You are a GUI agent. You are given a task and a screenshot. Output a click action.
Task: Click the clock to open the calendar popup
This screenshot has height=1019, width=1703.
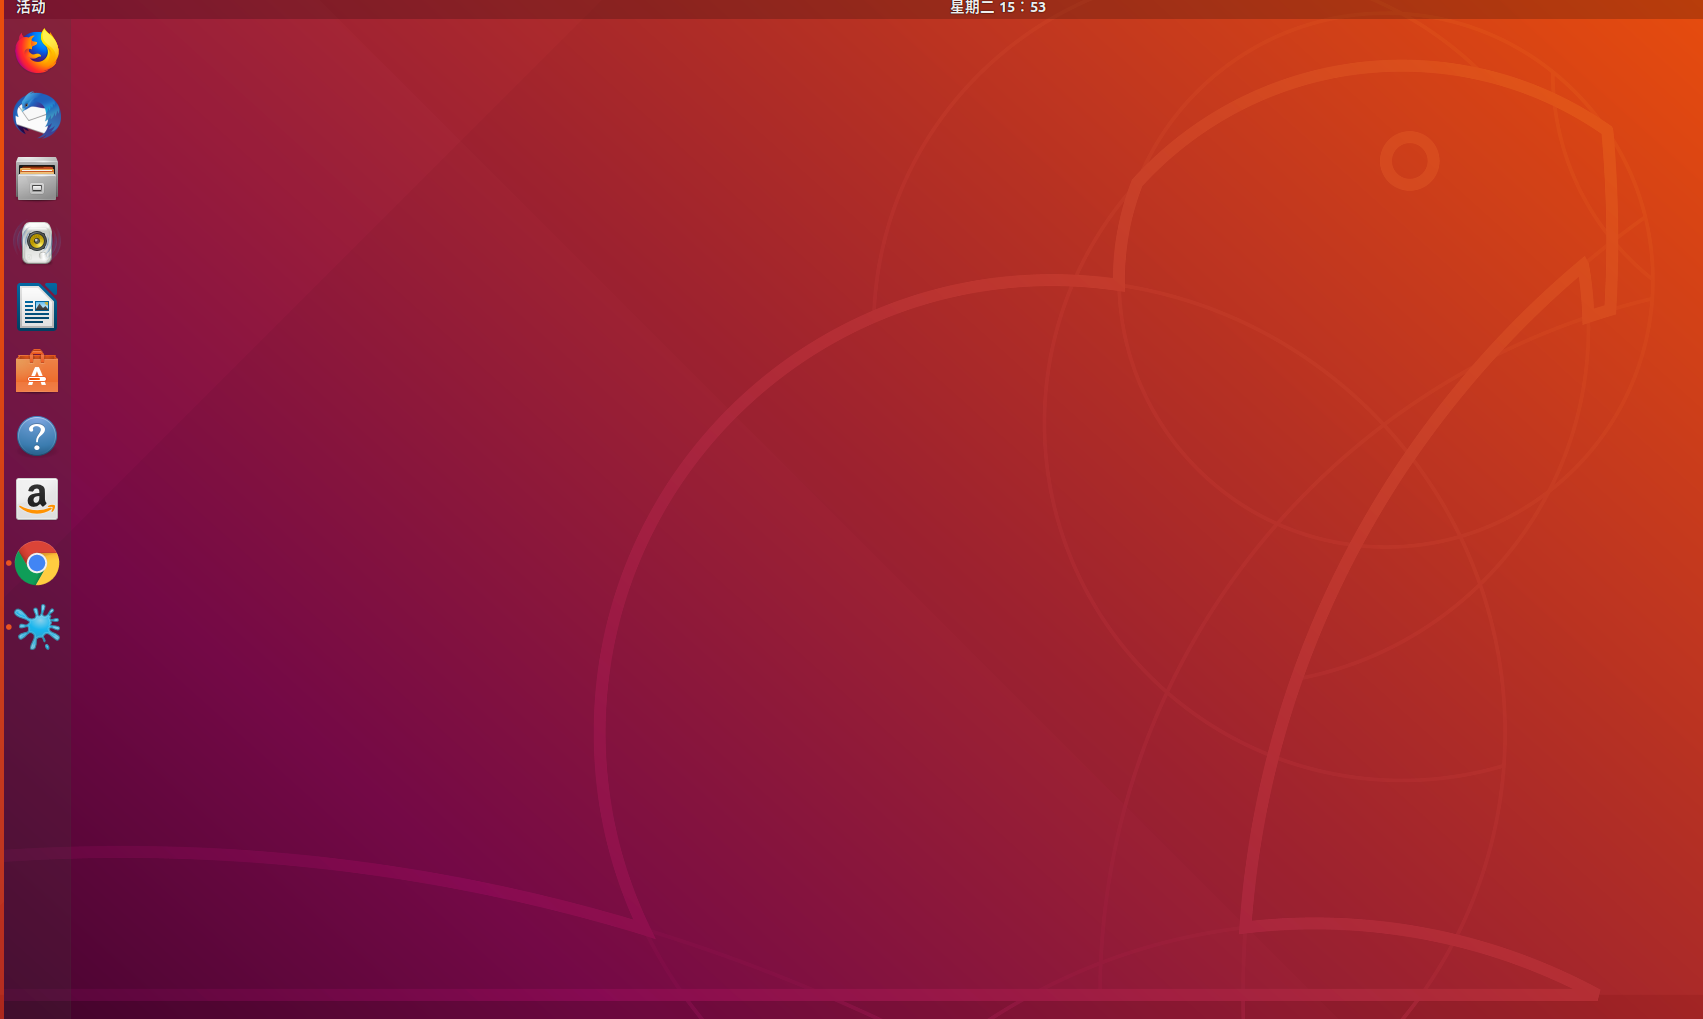(996, 8)
